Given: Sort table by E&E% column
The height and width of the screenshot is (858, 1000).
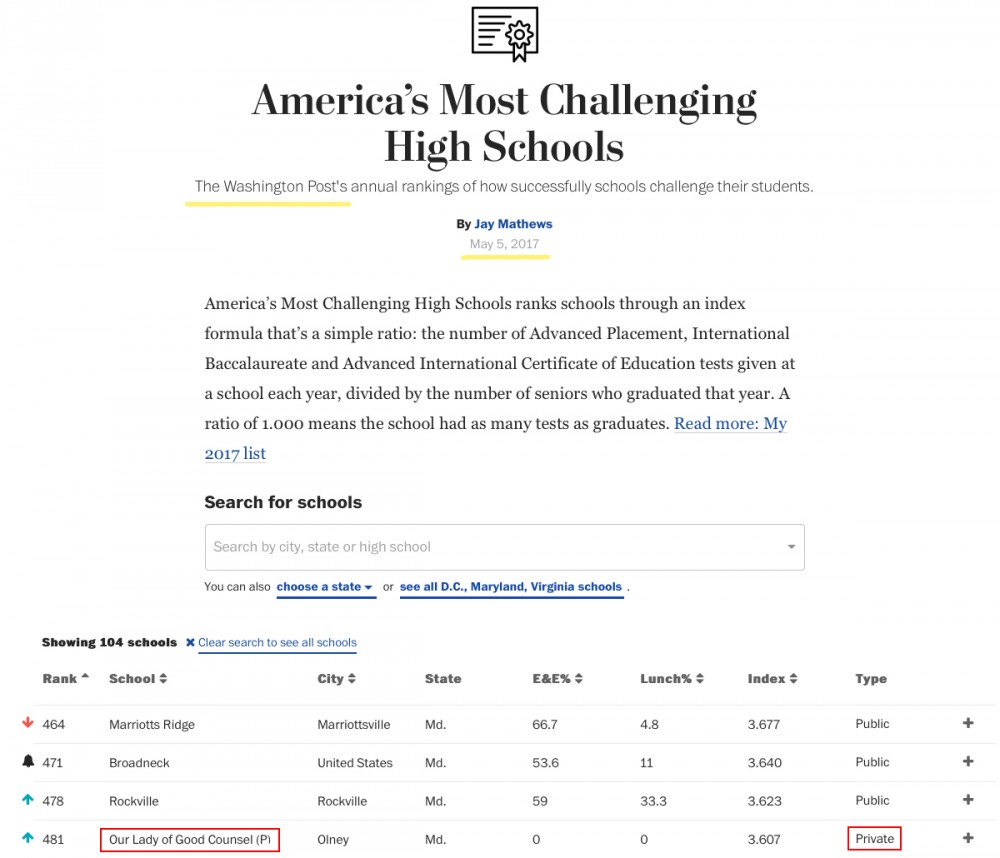Looking at the screenshot, I should 557,678.
